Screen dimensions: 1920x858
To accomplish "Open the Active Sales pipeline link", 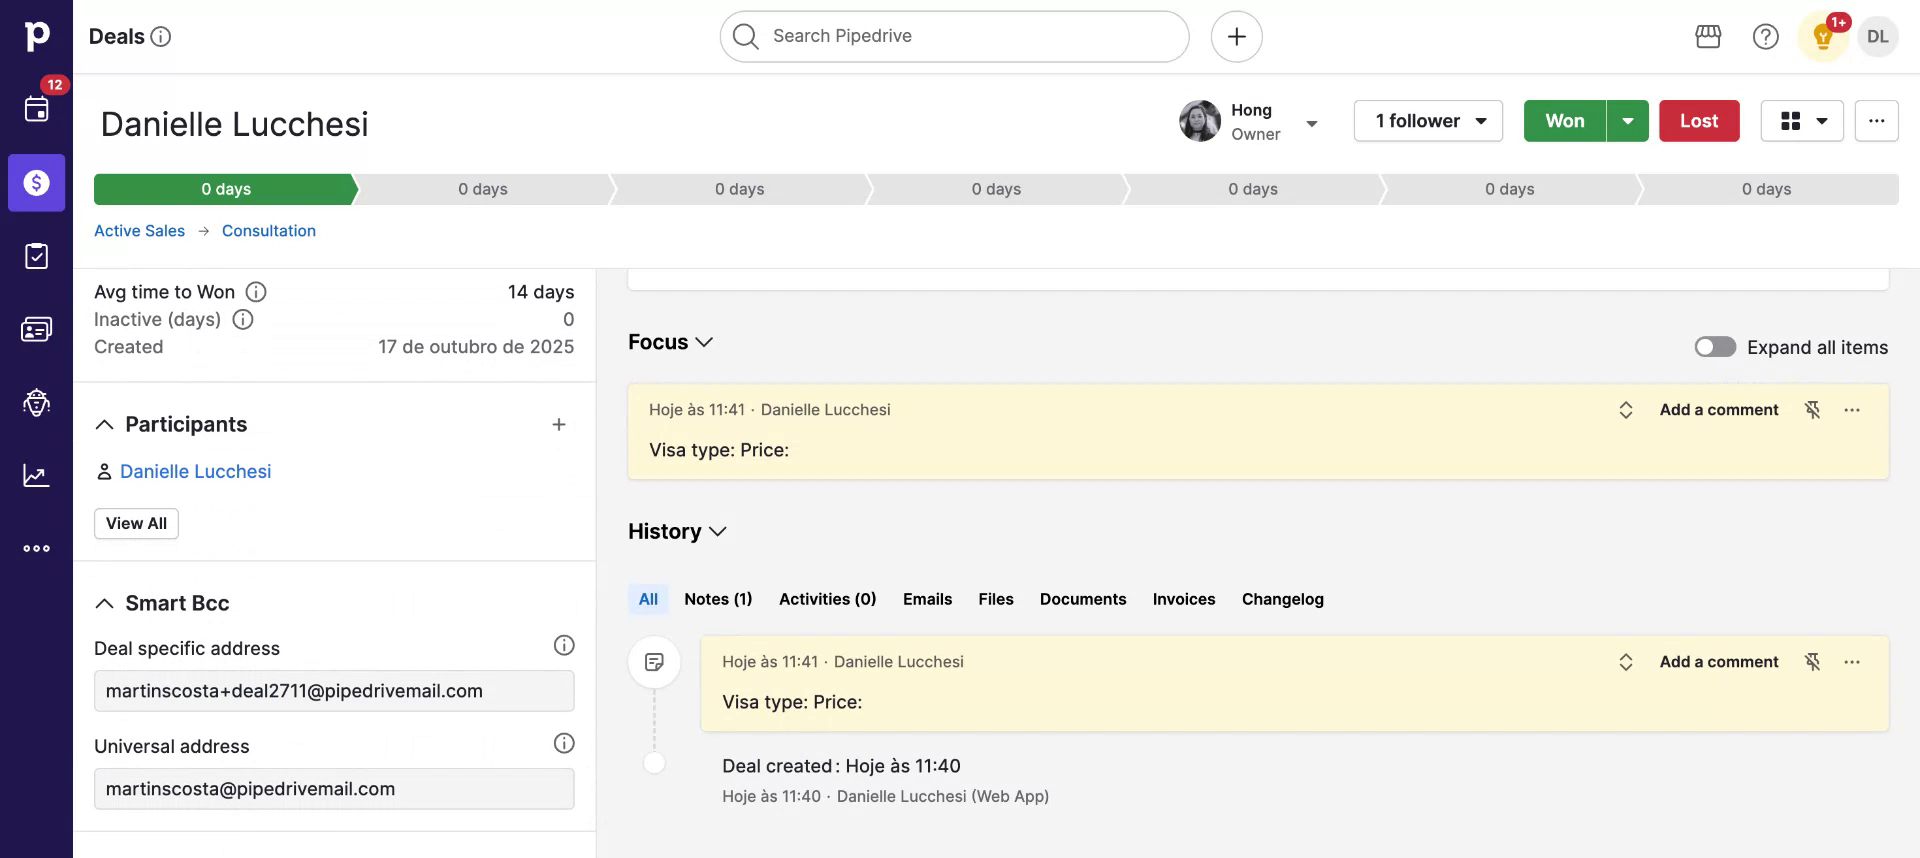I will coord(139,231).
